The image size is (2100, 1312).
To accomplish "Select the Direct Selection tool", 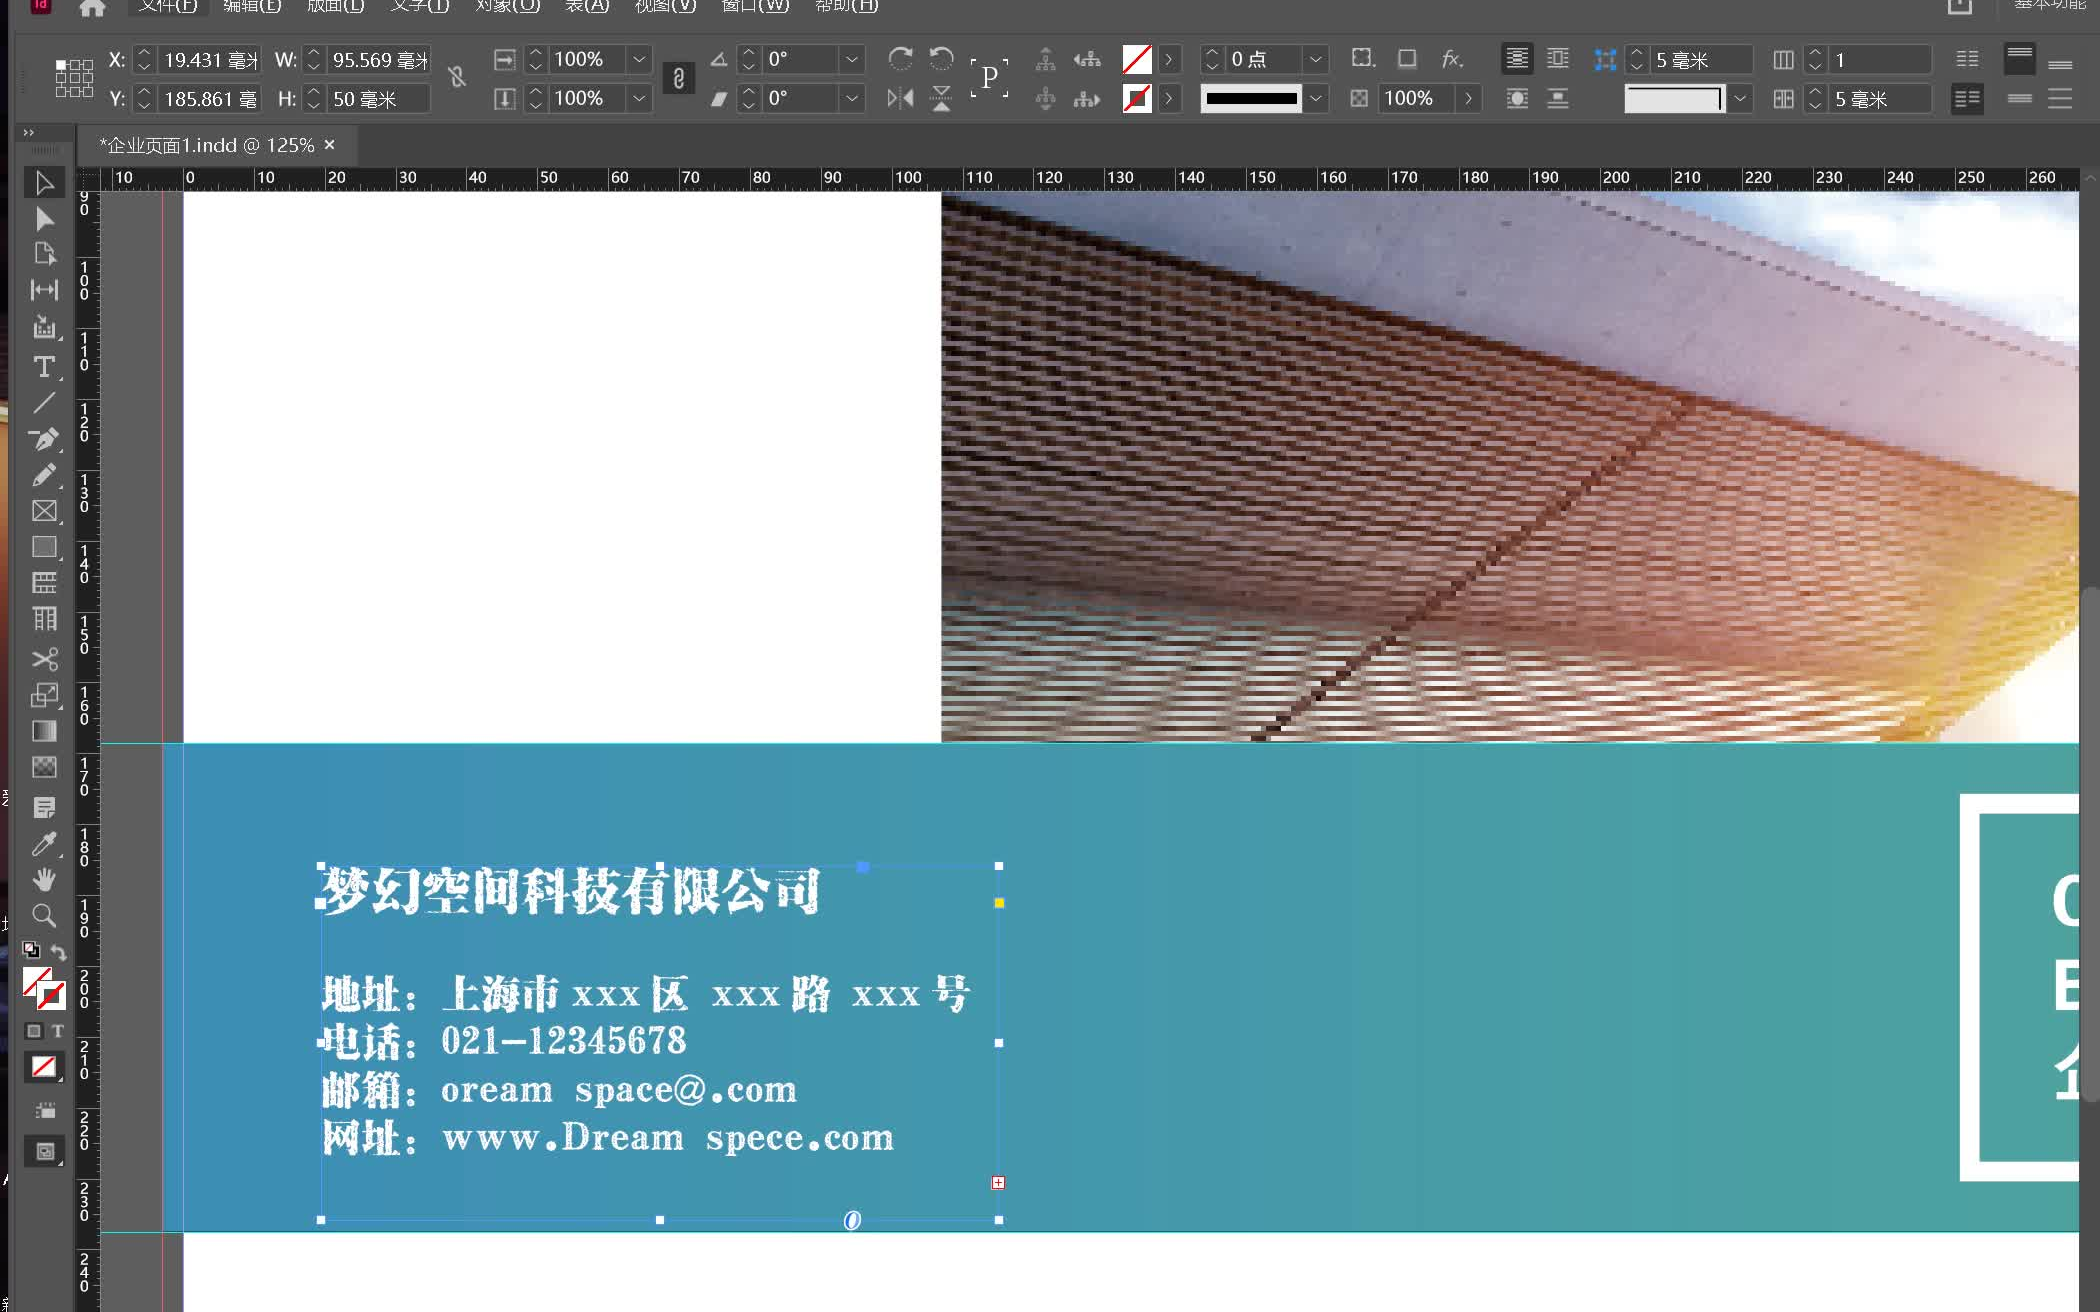I will point(44,218).
